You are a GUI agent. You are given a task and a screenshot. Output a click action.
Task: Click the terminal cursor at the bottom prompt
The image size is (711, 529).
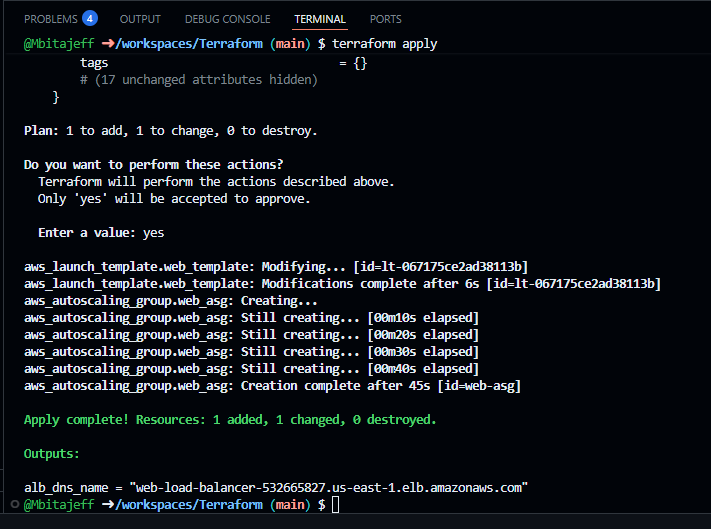click(x=336, y=505)
